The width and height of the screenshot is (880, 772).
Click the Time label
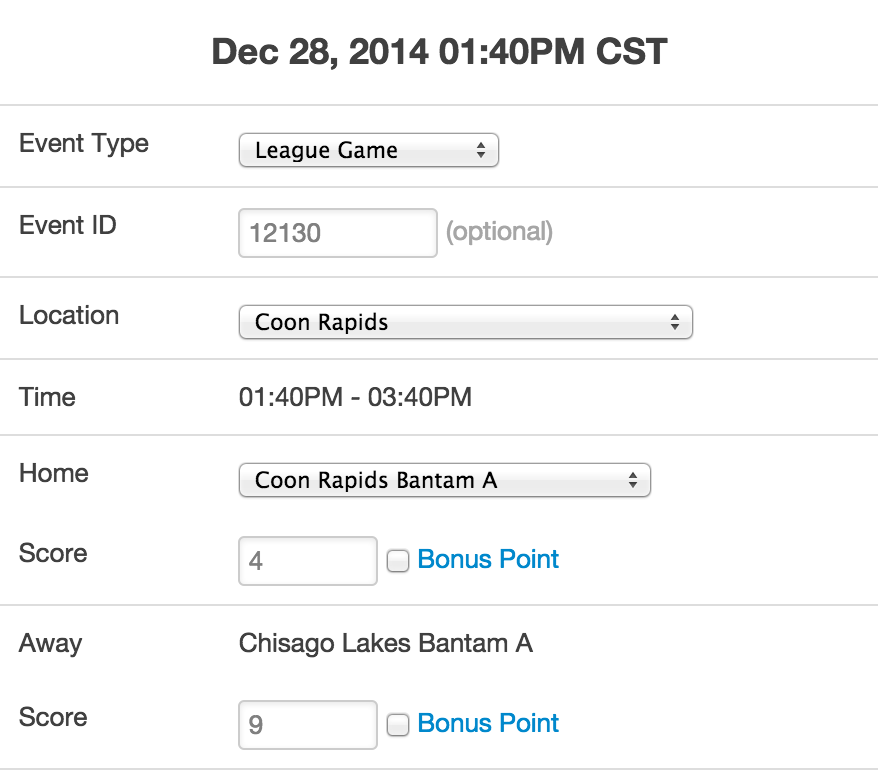coord(47,397)
